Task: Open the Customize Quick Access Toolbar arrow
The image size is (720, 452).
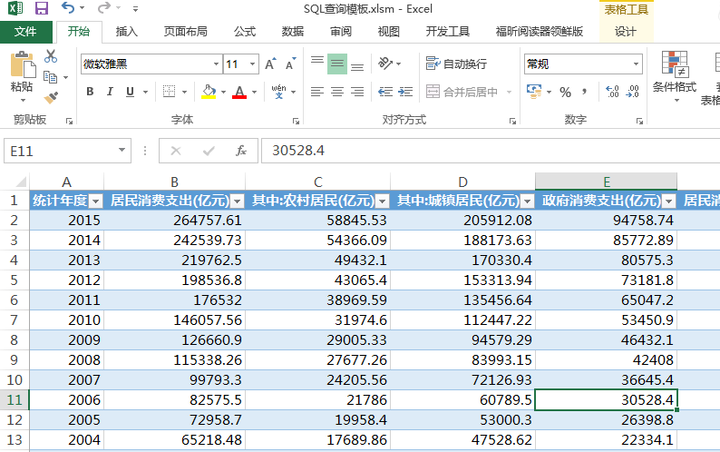Action: pos(135,8)
